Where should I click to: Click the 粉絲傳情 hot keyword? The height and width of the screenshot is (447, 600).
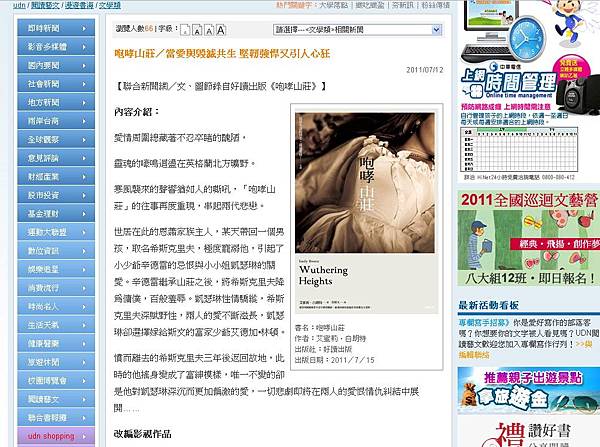pyautogui.click(x=435, y=5)
